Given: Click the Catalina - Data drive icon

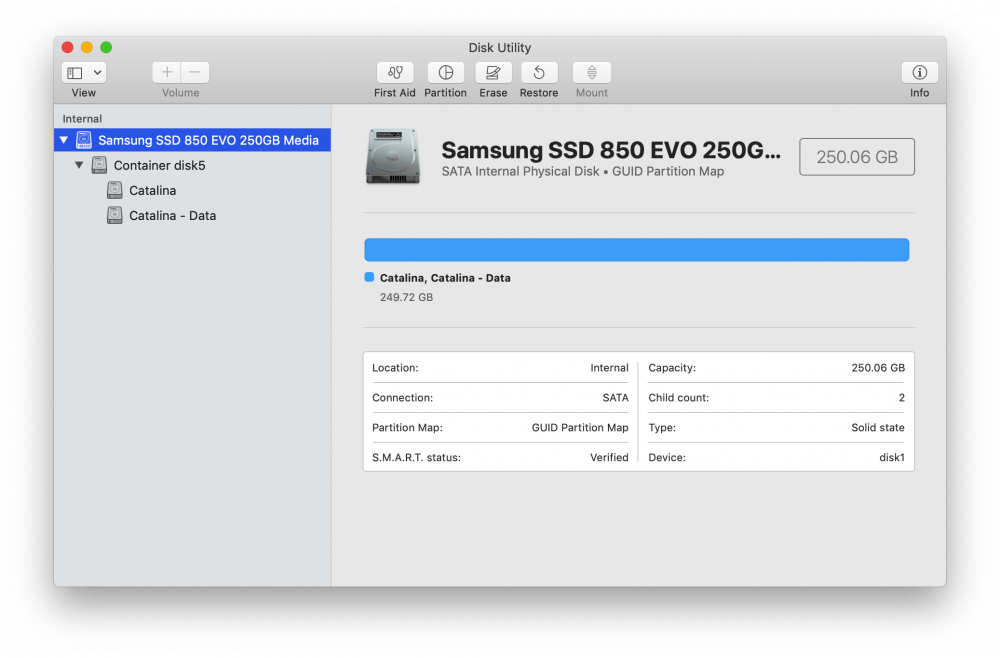Looking at the screenshot, I should coord(114,216).
